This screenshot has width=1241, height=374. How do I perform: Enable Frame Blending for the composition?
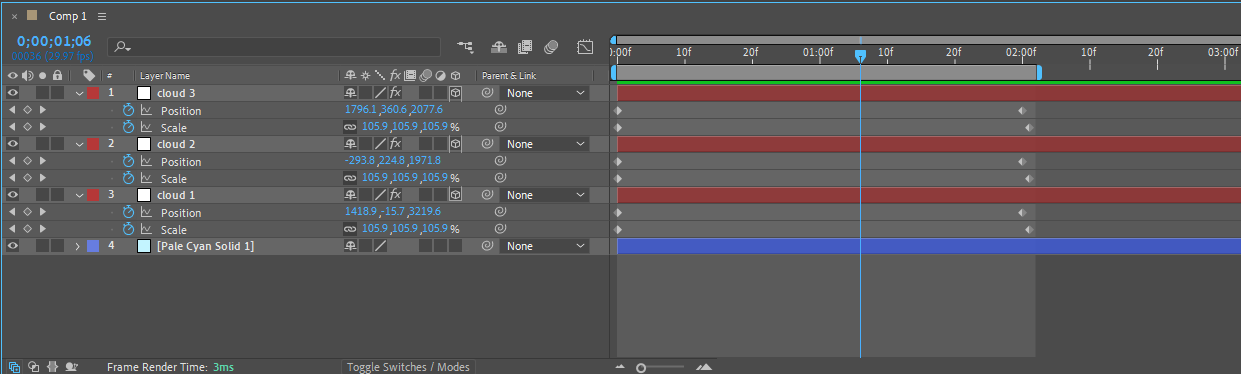(525, 47)
